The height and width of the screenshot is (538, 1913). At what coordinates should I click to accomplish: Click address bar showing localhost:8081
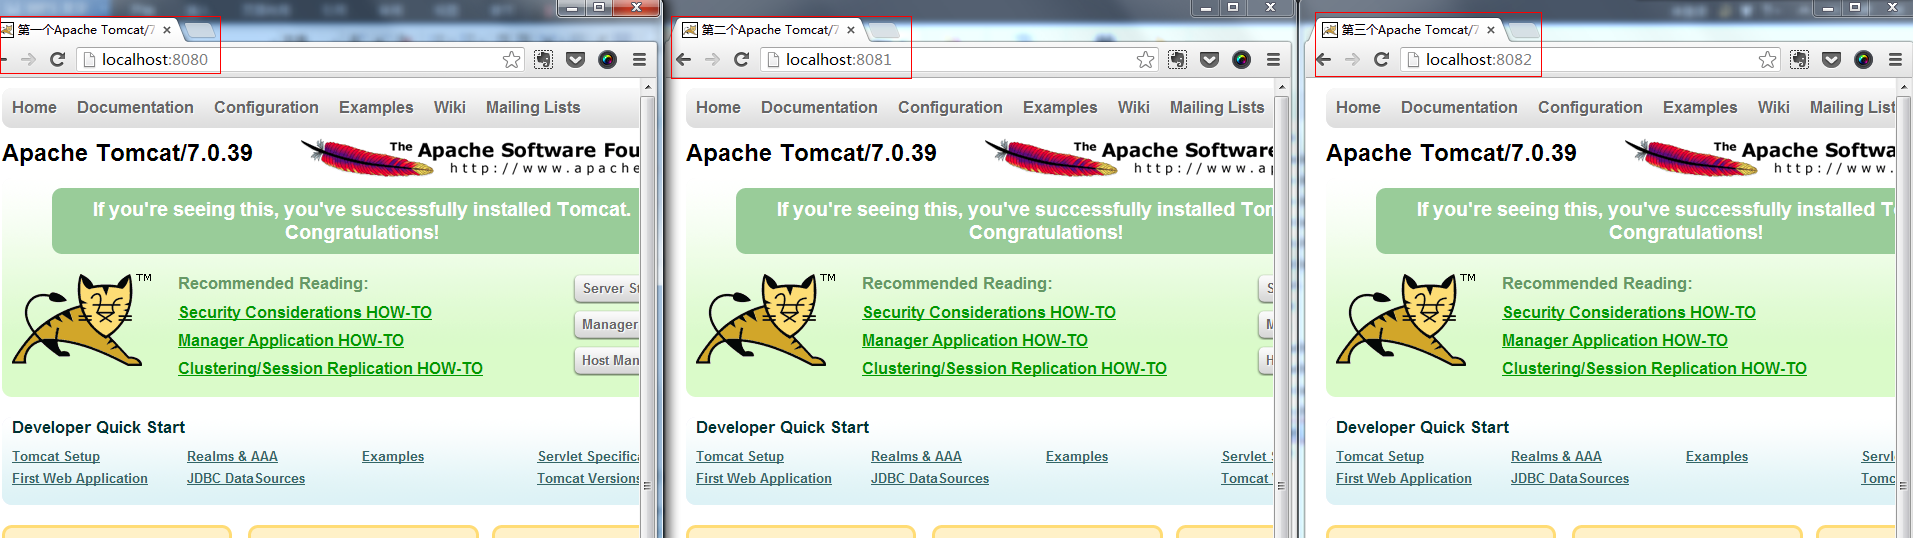point(960,59)
